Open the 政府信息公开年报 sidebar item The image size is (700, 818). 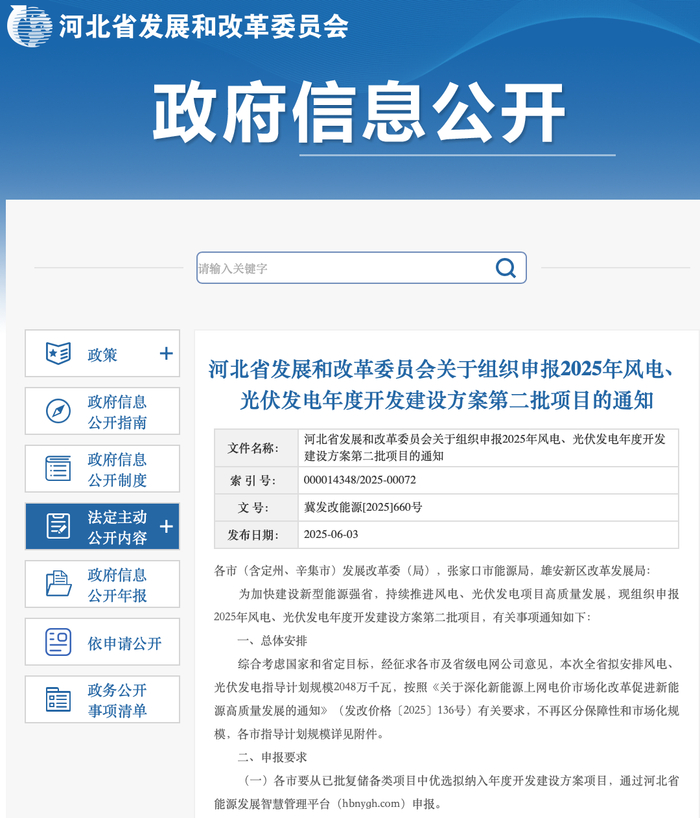(x=102, y=584)
